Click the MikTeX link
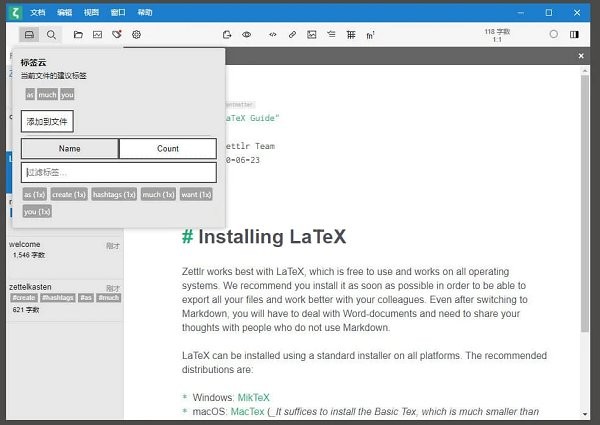 pyautogui.click(x=253, y=397)
